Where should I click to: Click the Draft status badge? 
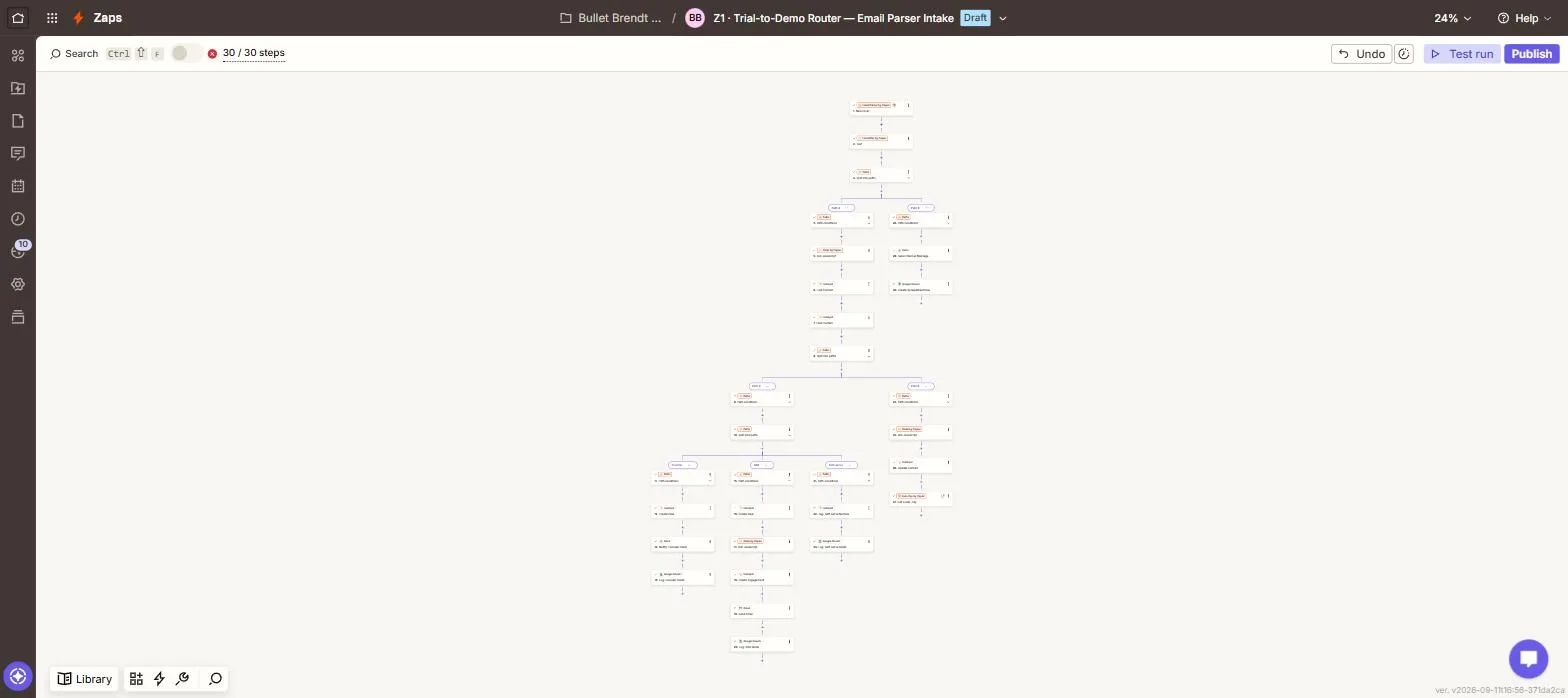tap(975, 18)
